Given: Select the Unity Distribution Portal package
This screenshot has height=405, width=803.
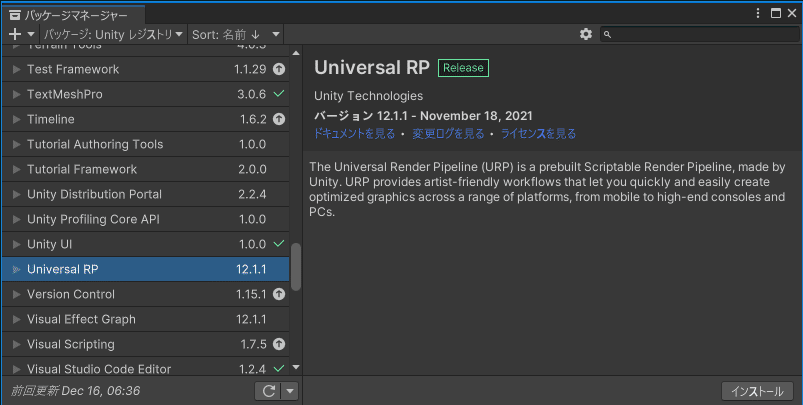Looking at the screenshot, I should point(146,195).
